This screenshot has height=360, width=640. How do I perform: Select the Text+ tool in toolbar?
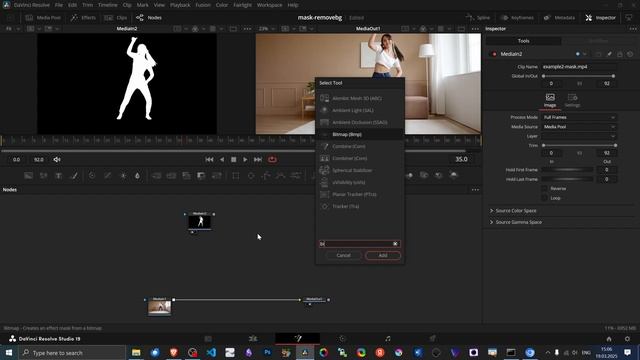point(59,176)
